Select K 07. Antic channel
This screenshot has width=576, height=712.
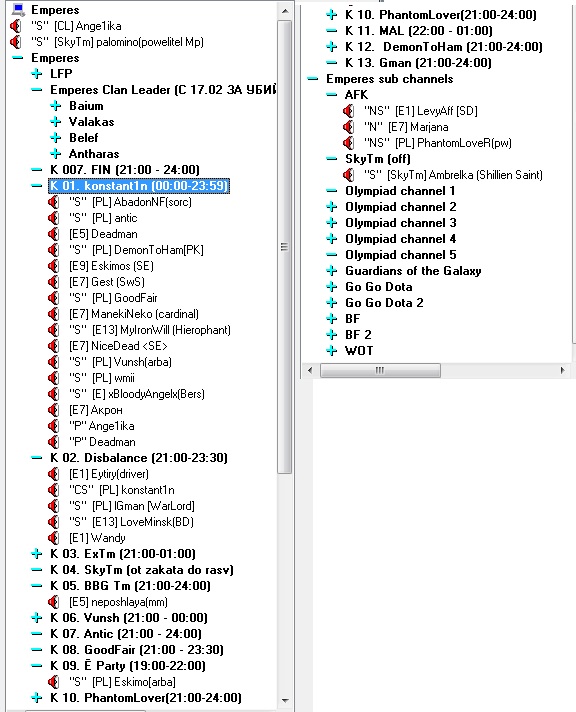[x=125, y=633]
